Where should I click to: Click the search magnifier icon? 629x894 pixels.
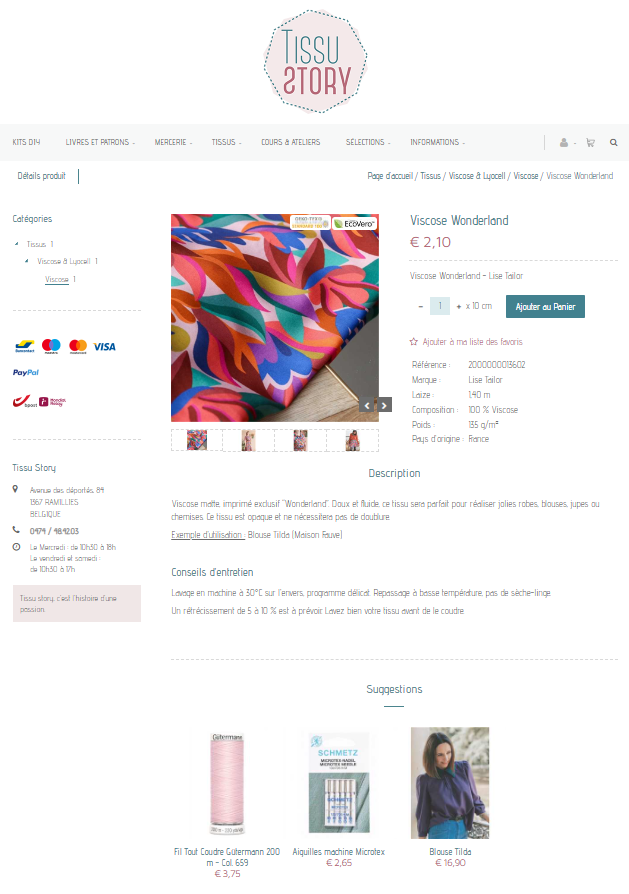coord(614,143)
